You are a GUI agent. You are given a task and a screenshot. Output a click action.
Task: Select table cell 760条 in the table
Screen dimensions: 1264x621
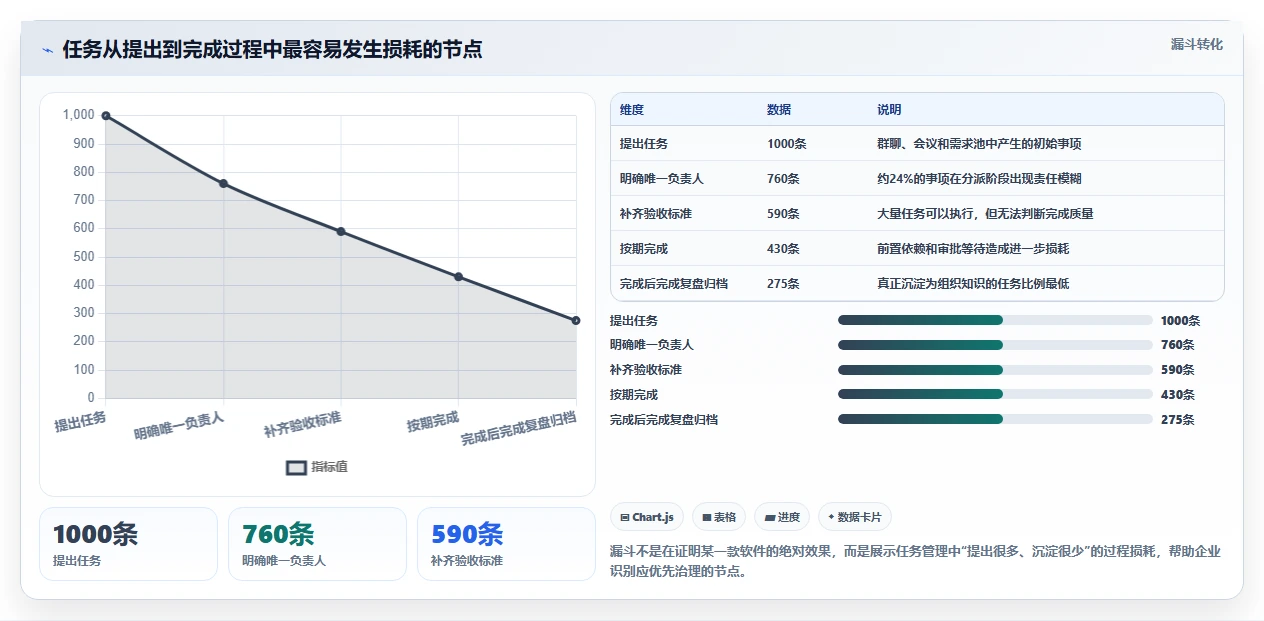(783, 179)
